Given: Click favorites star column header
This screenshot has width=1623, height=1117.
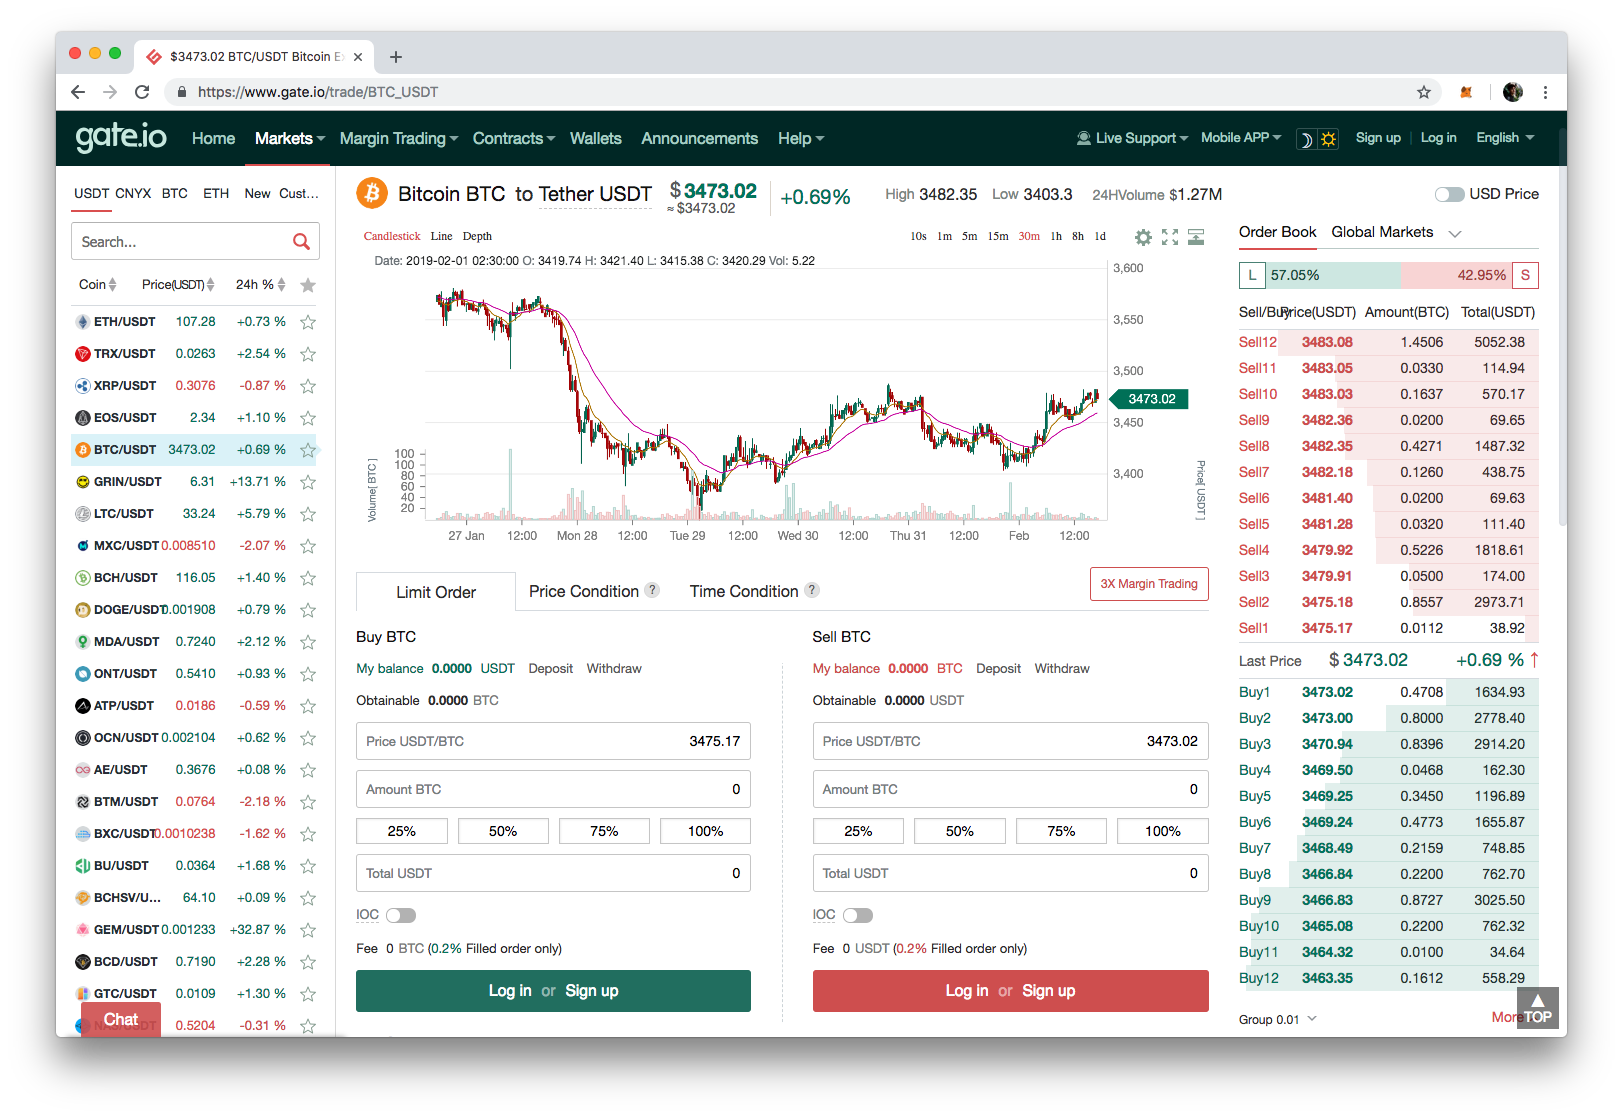Looking at the screenshot, I should coord(308,285).
